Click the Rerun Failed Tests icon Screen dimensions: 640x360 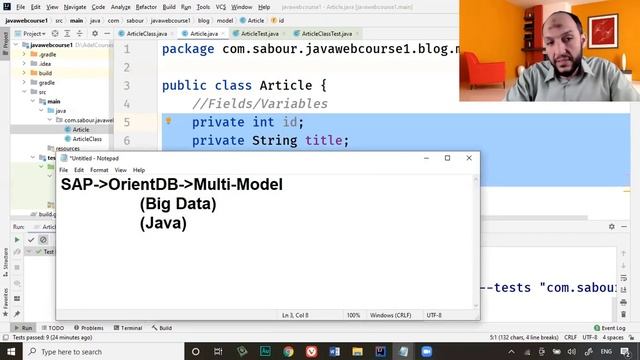tap(17, 252)
